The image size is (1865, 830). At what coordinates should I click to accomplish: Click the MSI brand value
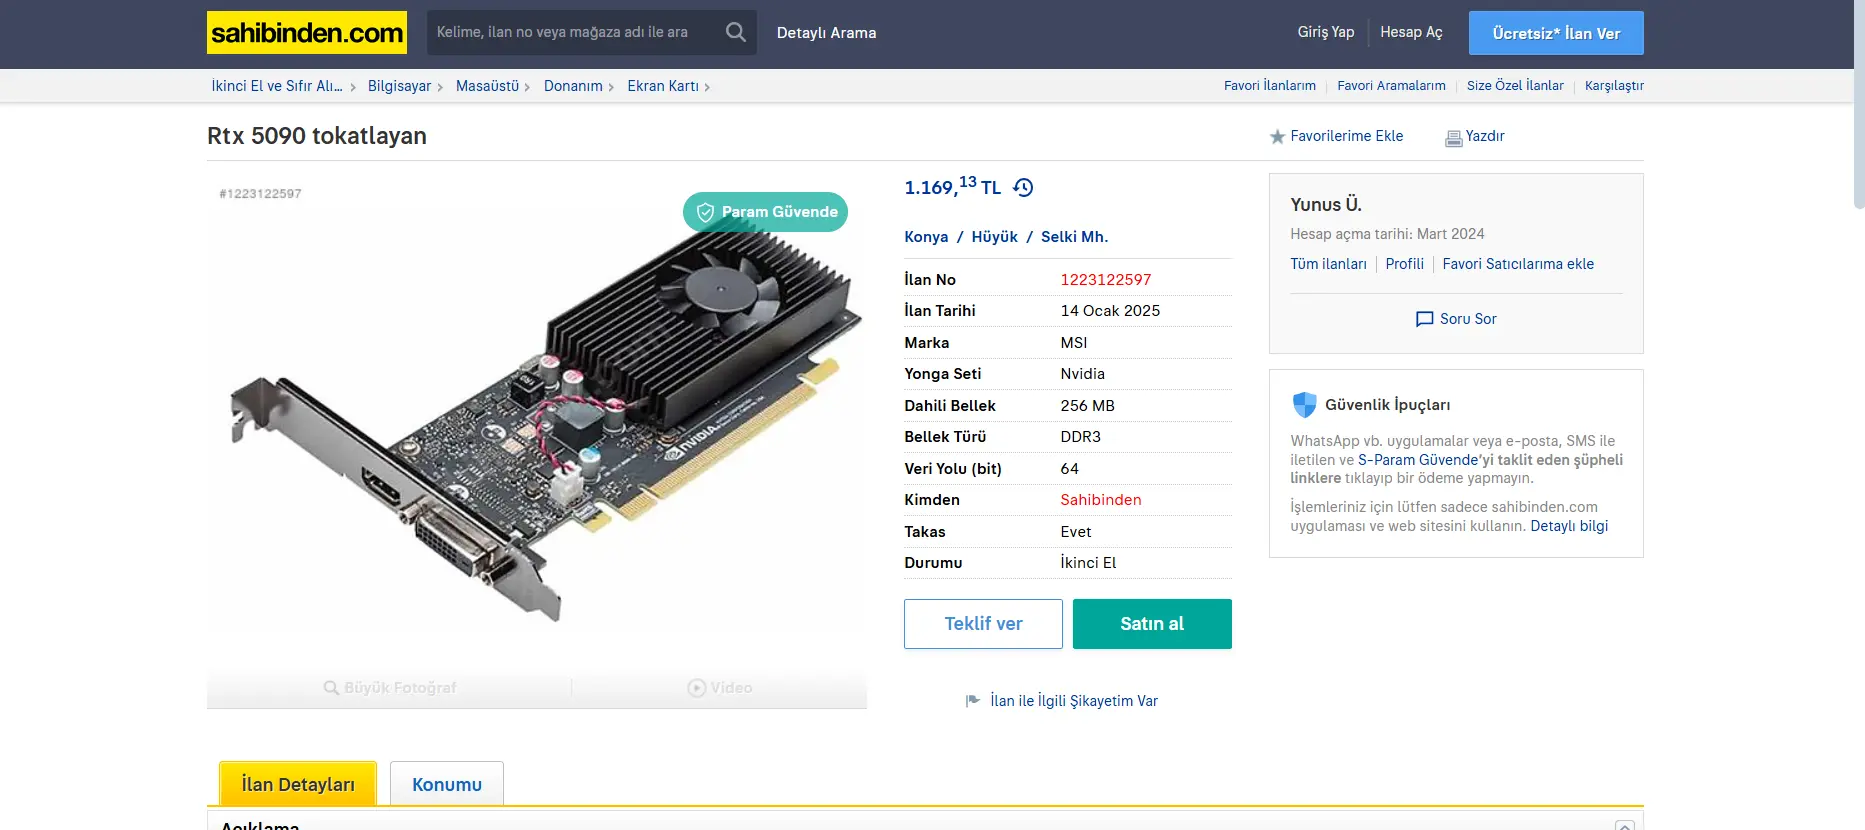(x=1073, y=343)
